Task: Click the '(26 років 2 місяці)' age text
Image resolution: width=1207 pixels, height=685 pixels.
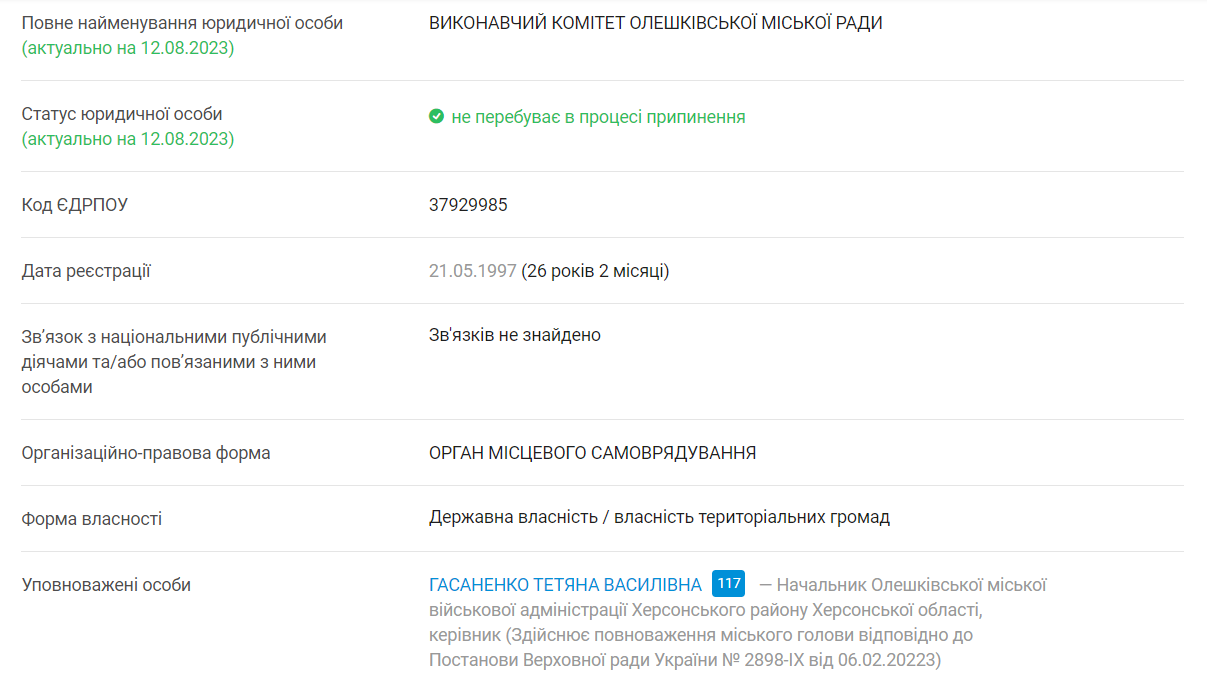Action: point(595,271)
